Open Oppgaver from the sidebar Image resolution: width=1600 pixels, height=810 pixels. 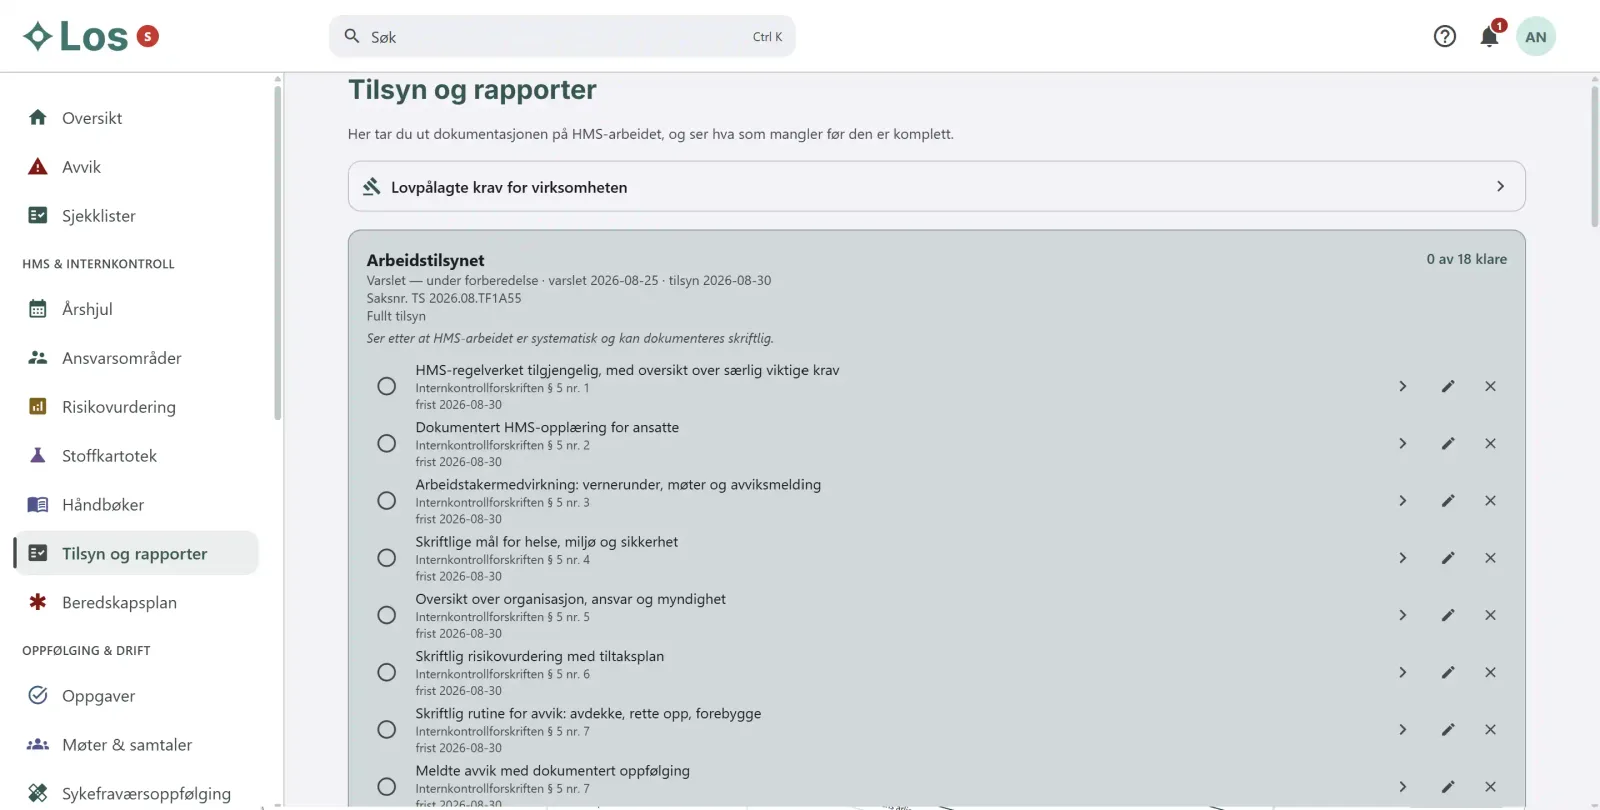tap(136, 696)
